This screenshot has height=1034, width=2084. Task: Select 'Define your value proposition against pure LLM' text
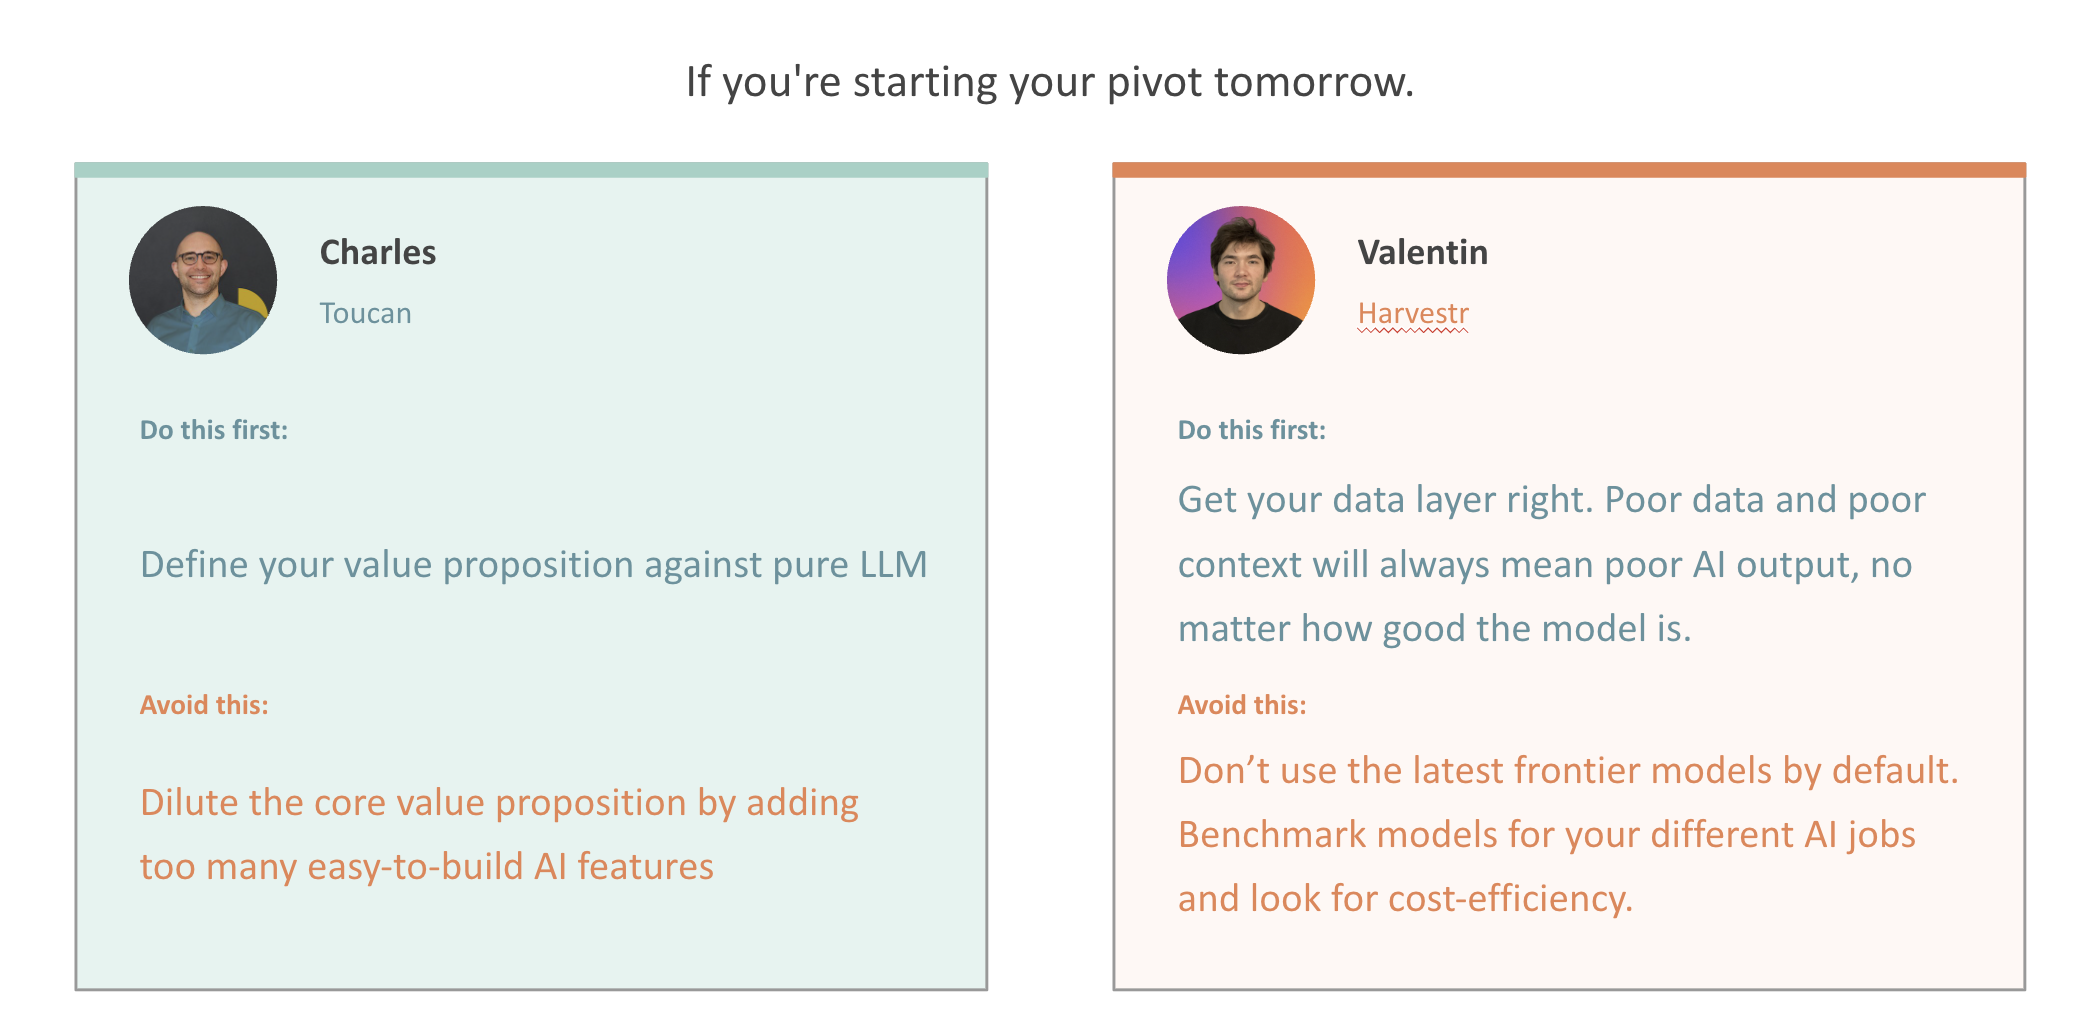[x=534, y=565]
